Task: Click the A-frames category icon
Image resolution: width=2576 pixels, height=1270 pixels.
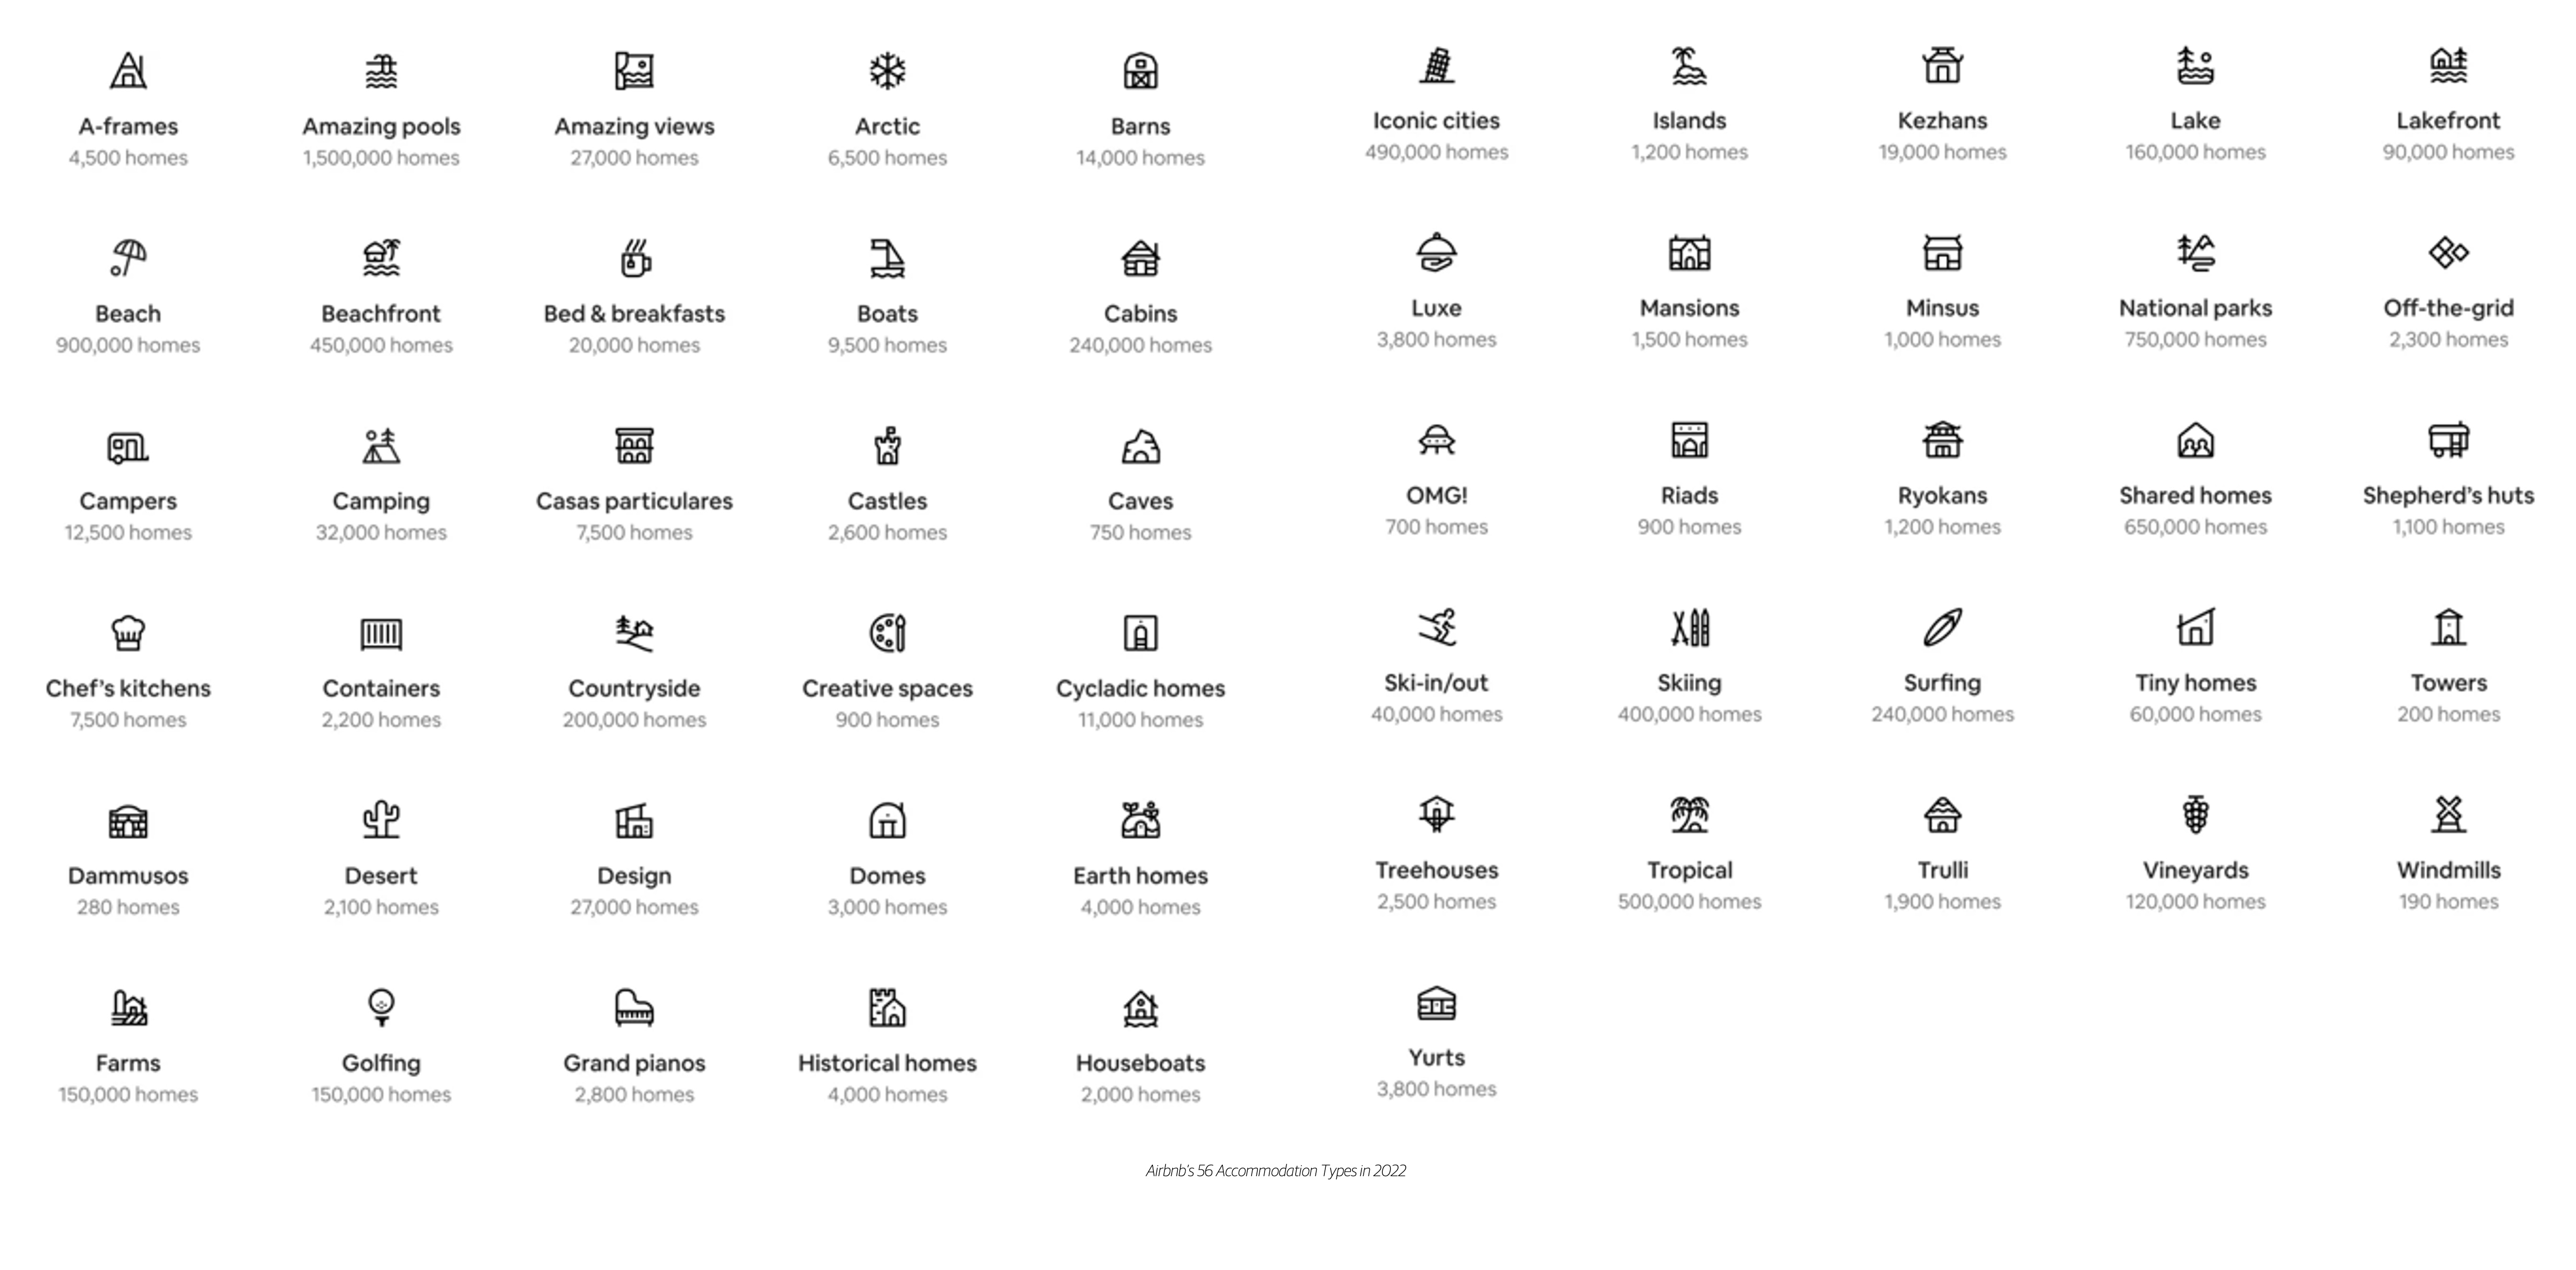Action: pos(128,70)
